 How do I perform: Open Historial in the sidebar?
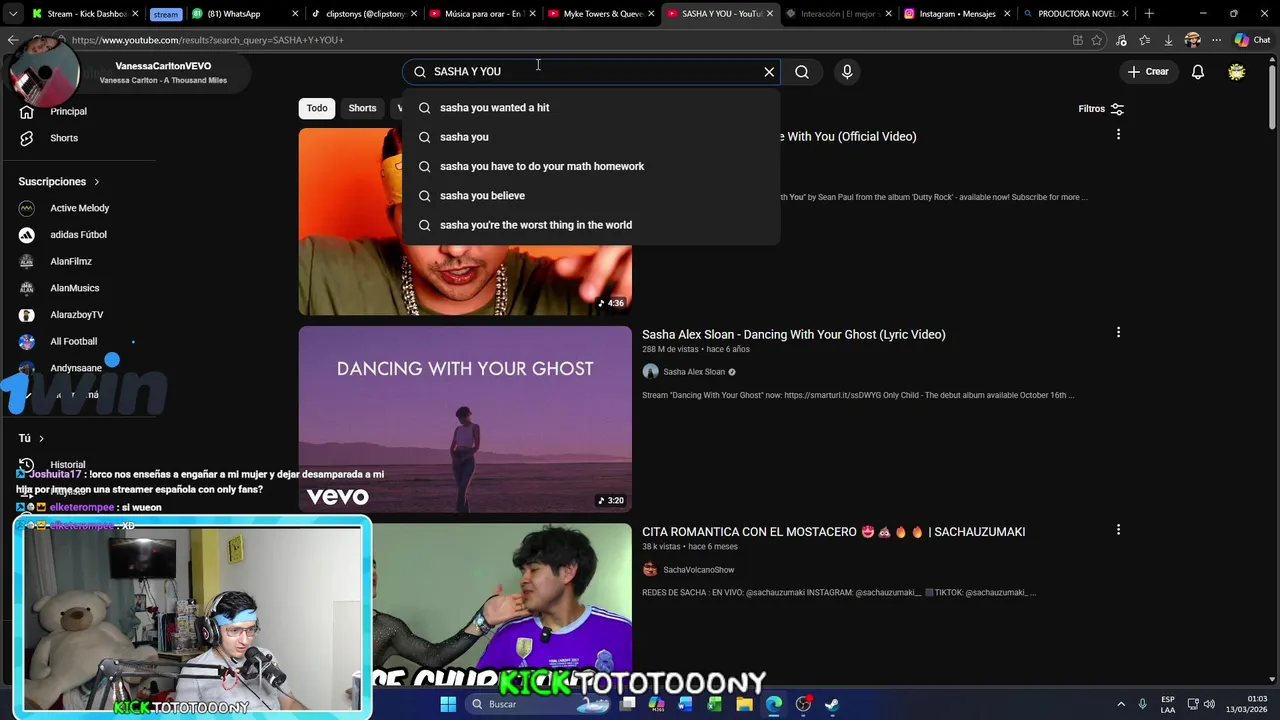pyautogui.click(x=68, y=465)
